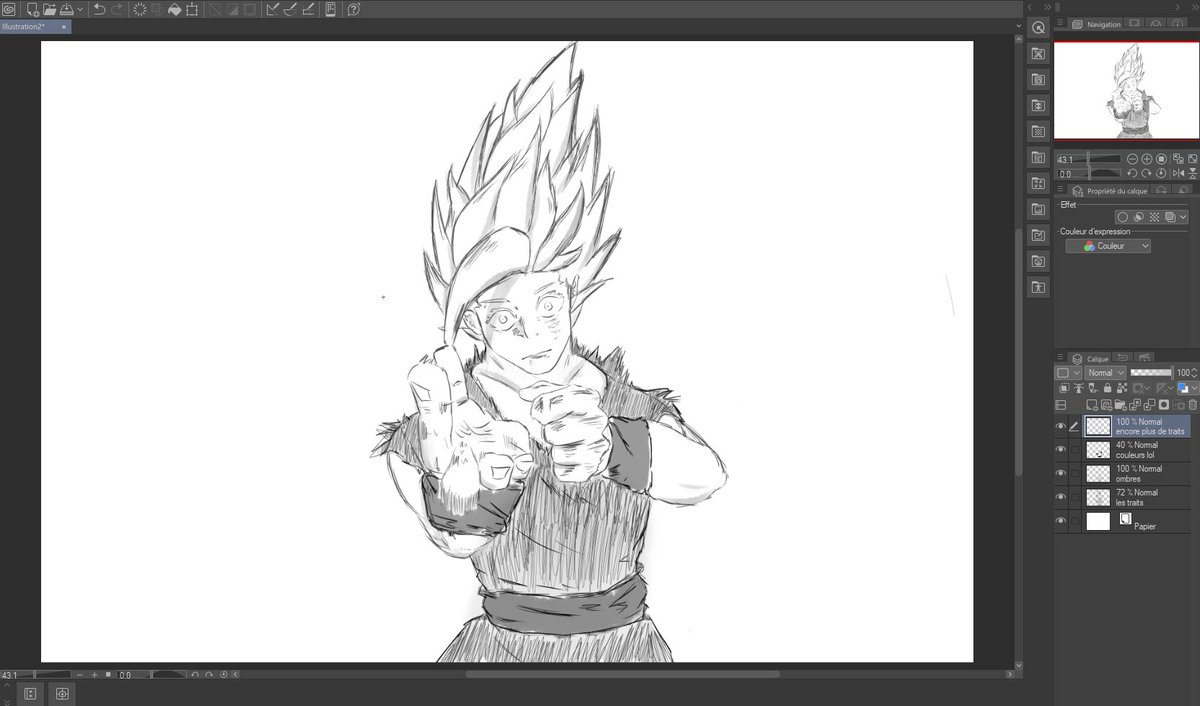The image size is (1200, 706).
Task: Create a layer mask icon
Action: (1164, 406)
